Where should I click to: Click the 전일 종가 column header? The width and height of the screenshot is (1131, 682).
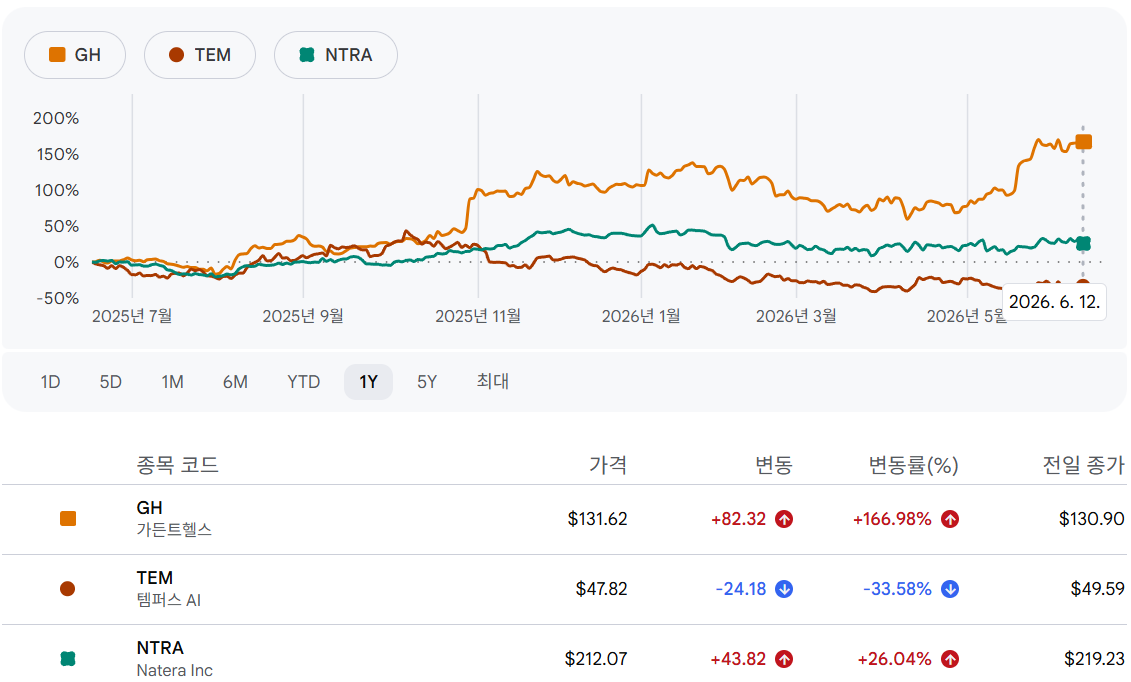click(1083, 465)
